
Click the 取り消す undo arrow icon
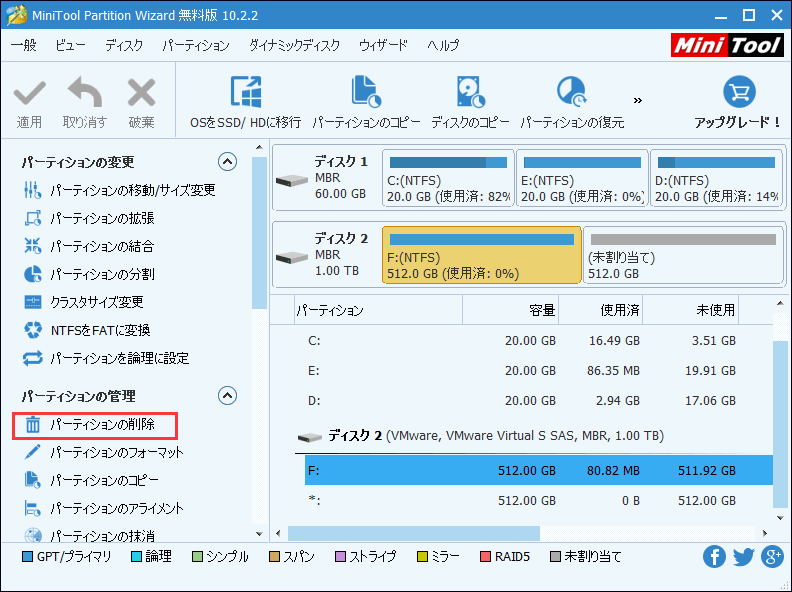84,94
